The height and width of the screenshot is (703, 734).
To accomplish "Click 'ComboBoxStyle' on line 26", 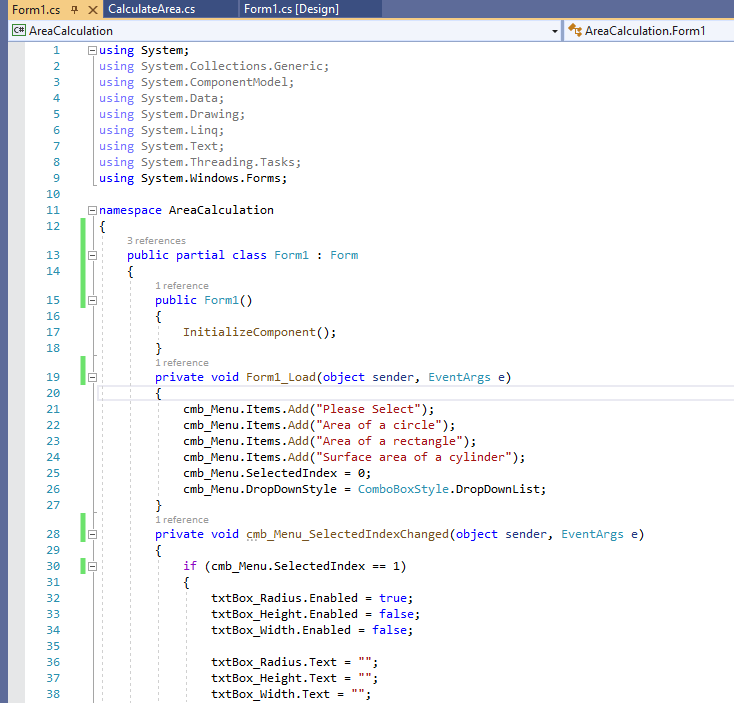I will click(404, 489).
